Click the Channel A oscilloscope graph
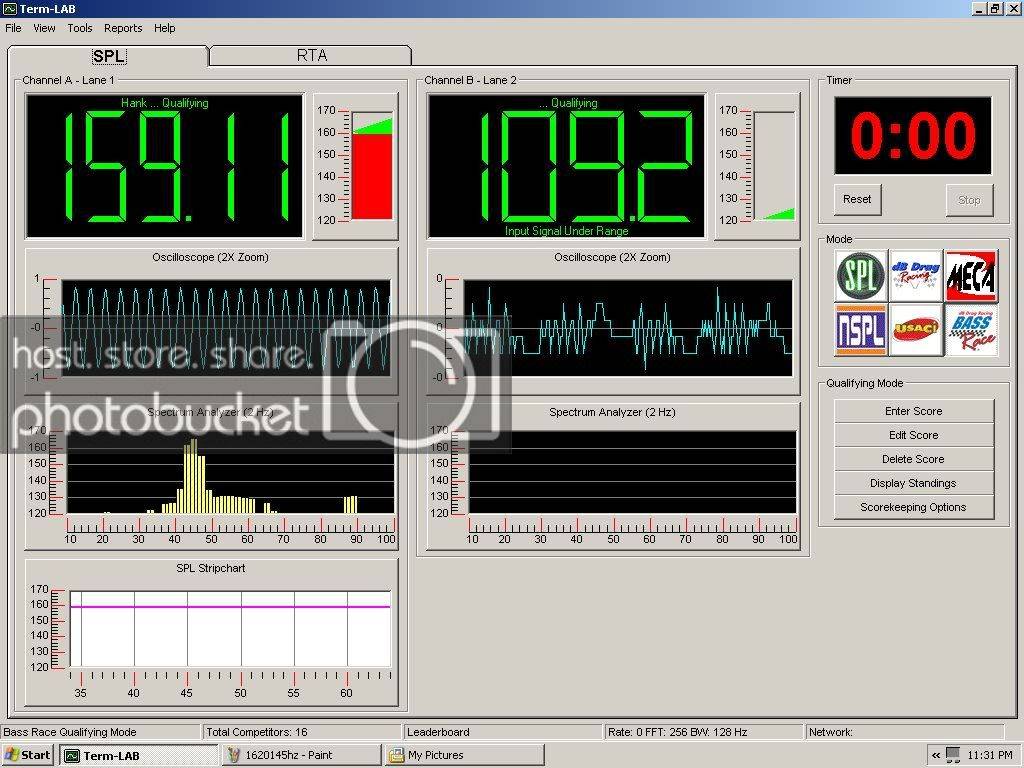 tap(226, 328)
